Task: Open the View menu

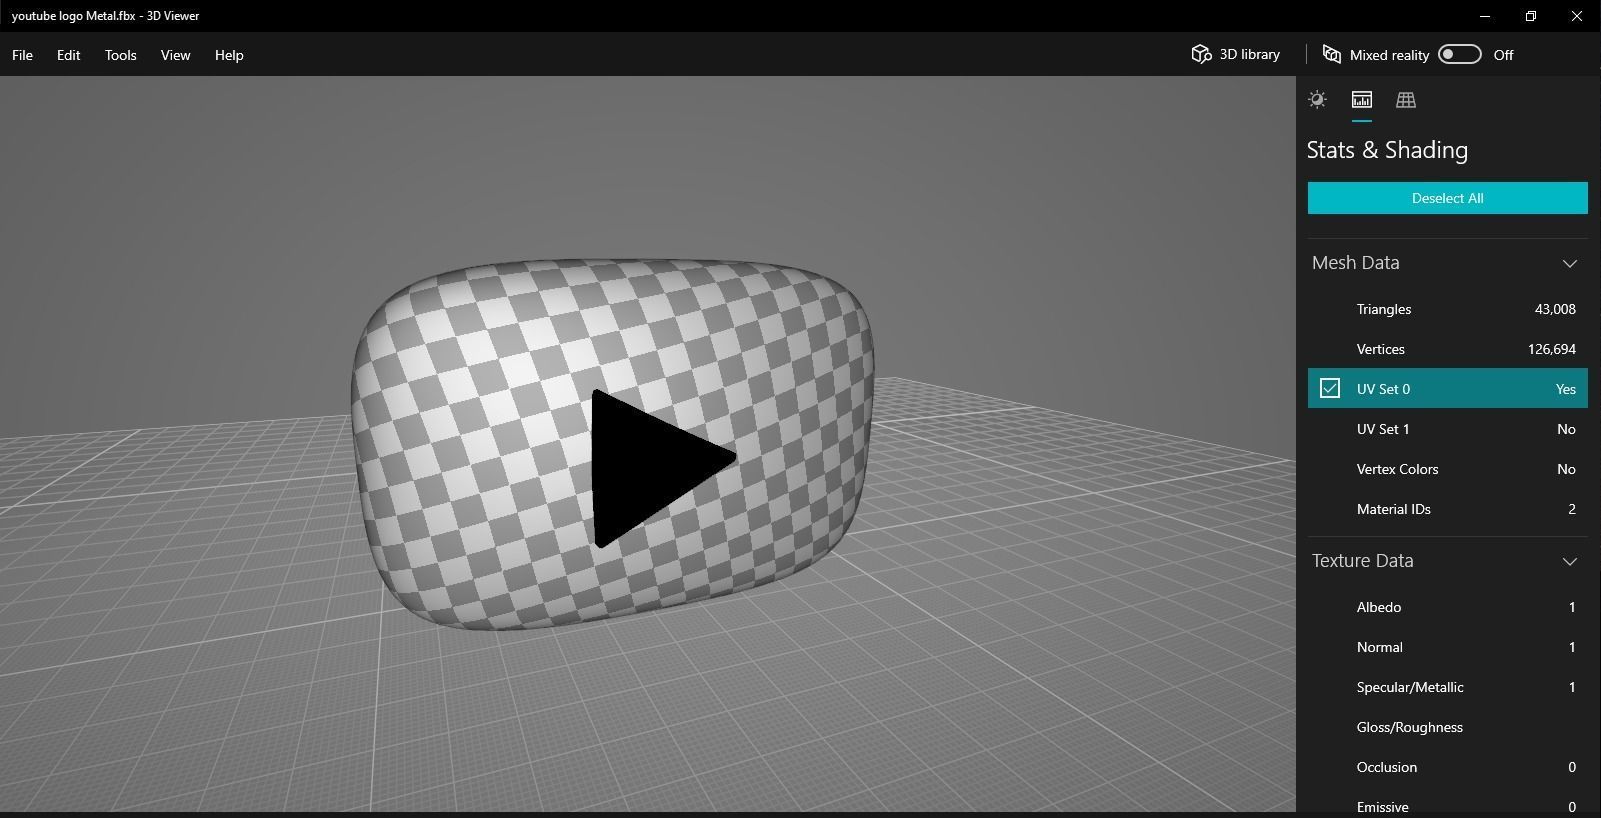Action: coord(175,55)
